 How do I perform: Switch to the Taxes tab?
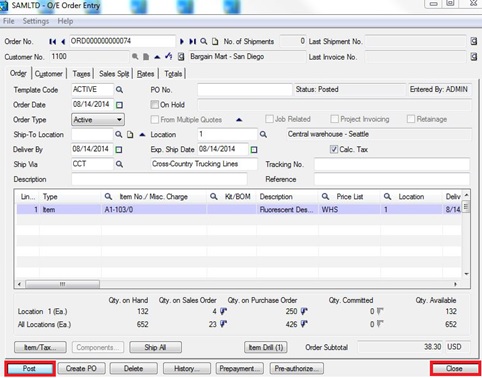(x=81, y=74)
